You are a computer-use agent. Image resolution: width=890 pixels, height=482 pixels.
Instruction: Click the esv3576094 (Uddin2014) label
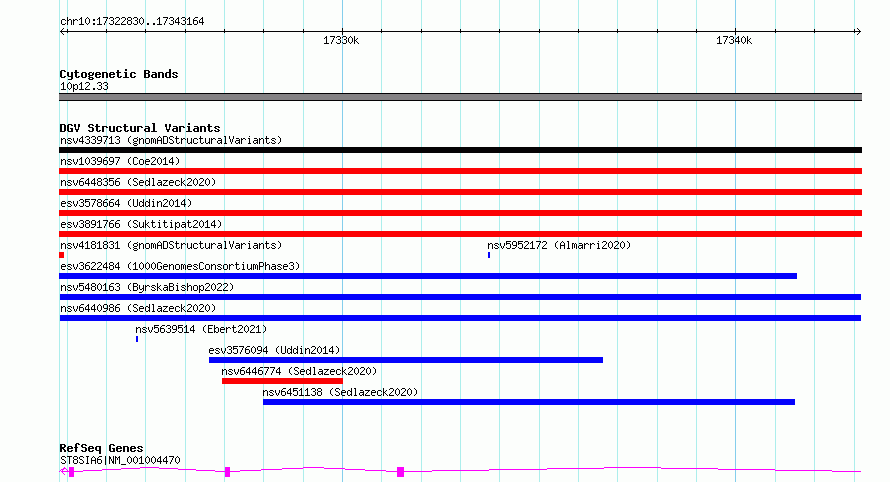pos(274,350)
